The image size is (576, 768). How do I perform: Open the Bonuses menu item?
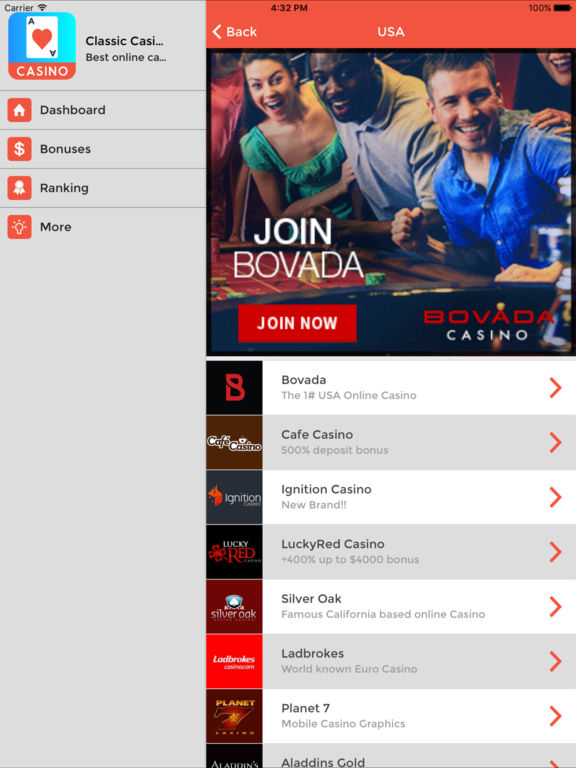point(103,149)
